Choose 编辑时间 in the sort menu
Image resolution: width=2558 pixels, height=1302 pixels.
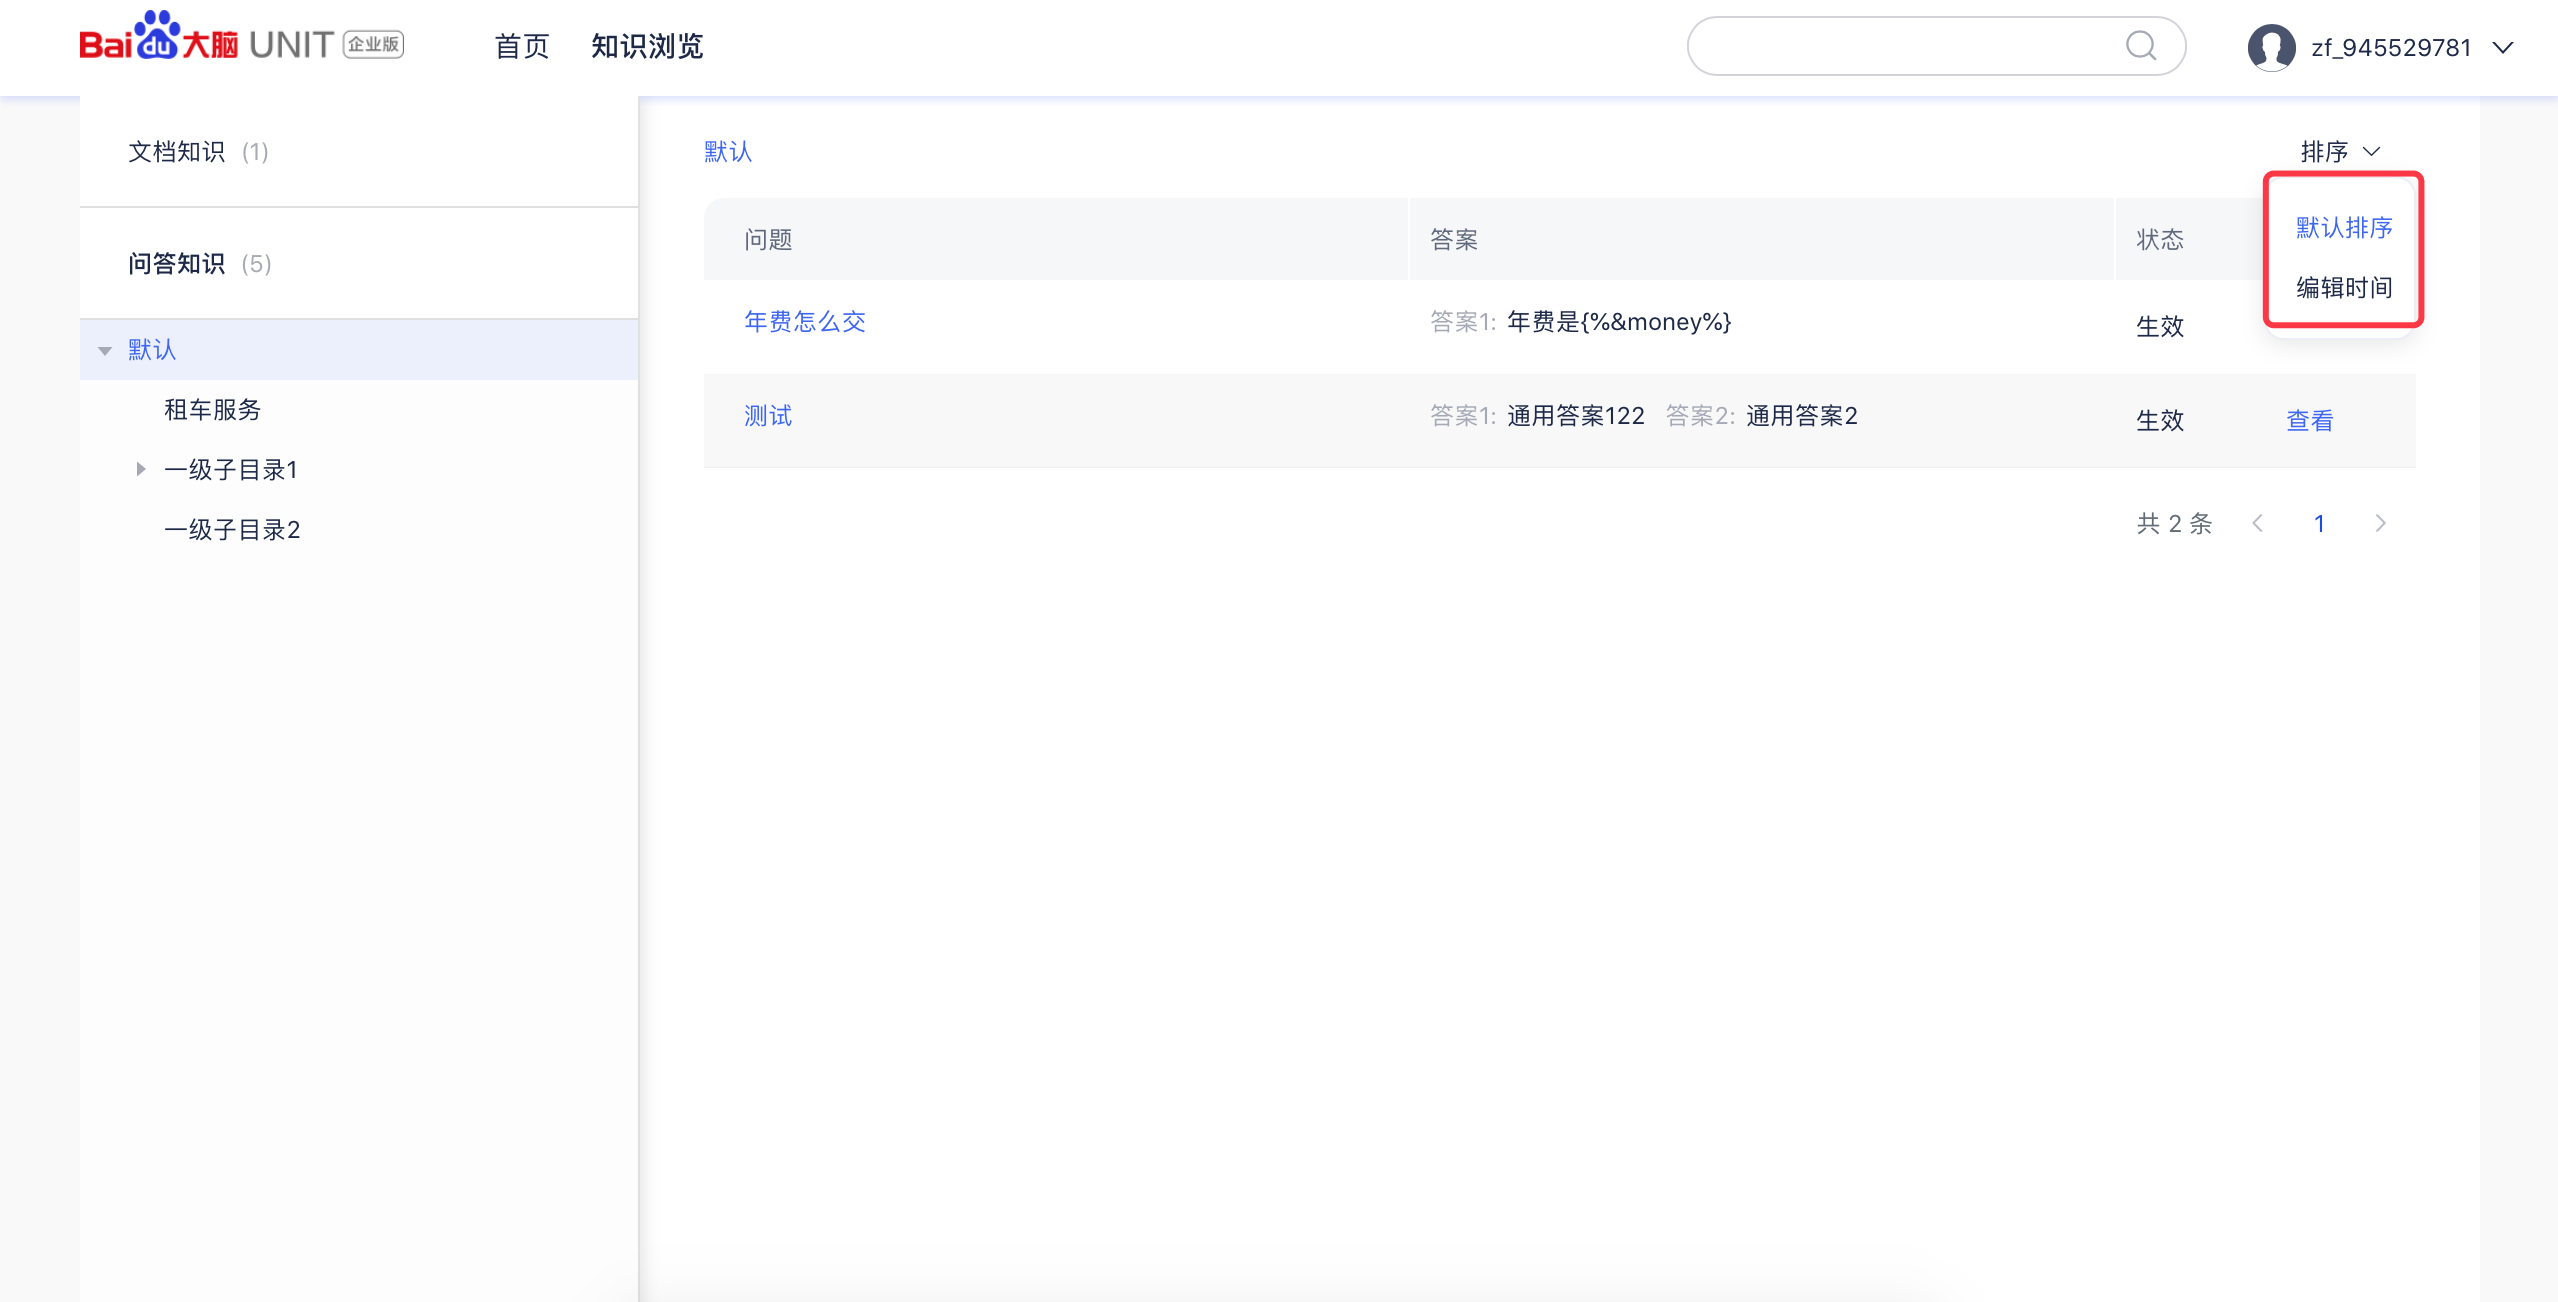tap(2344, 288)
